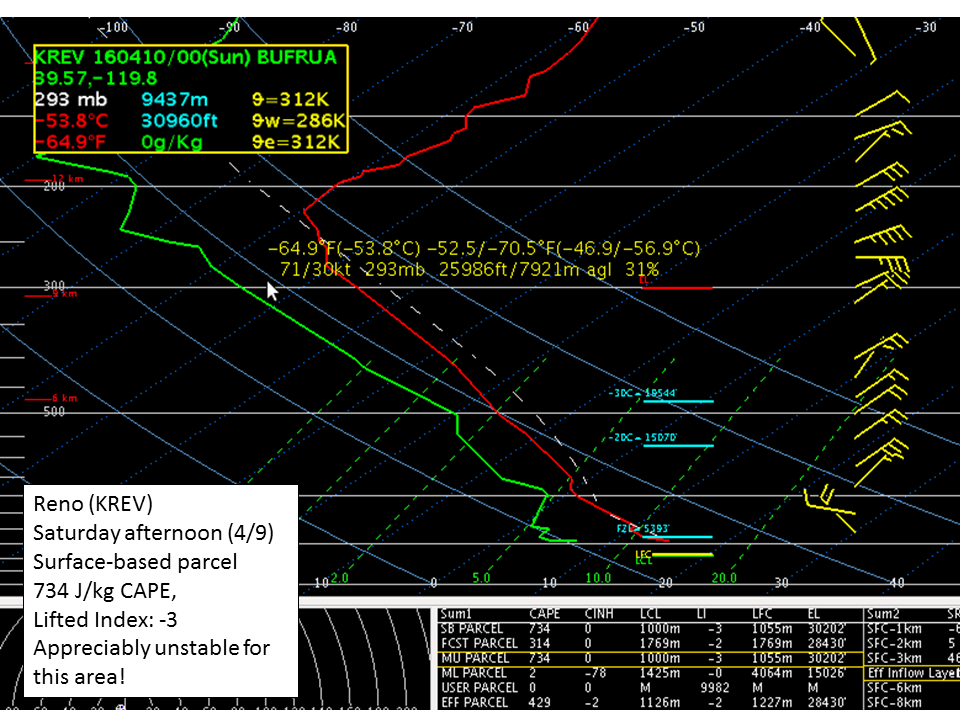
Task: Click the Reno (KREV) annotation text box
Action: (161, 590)
